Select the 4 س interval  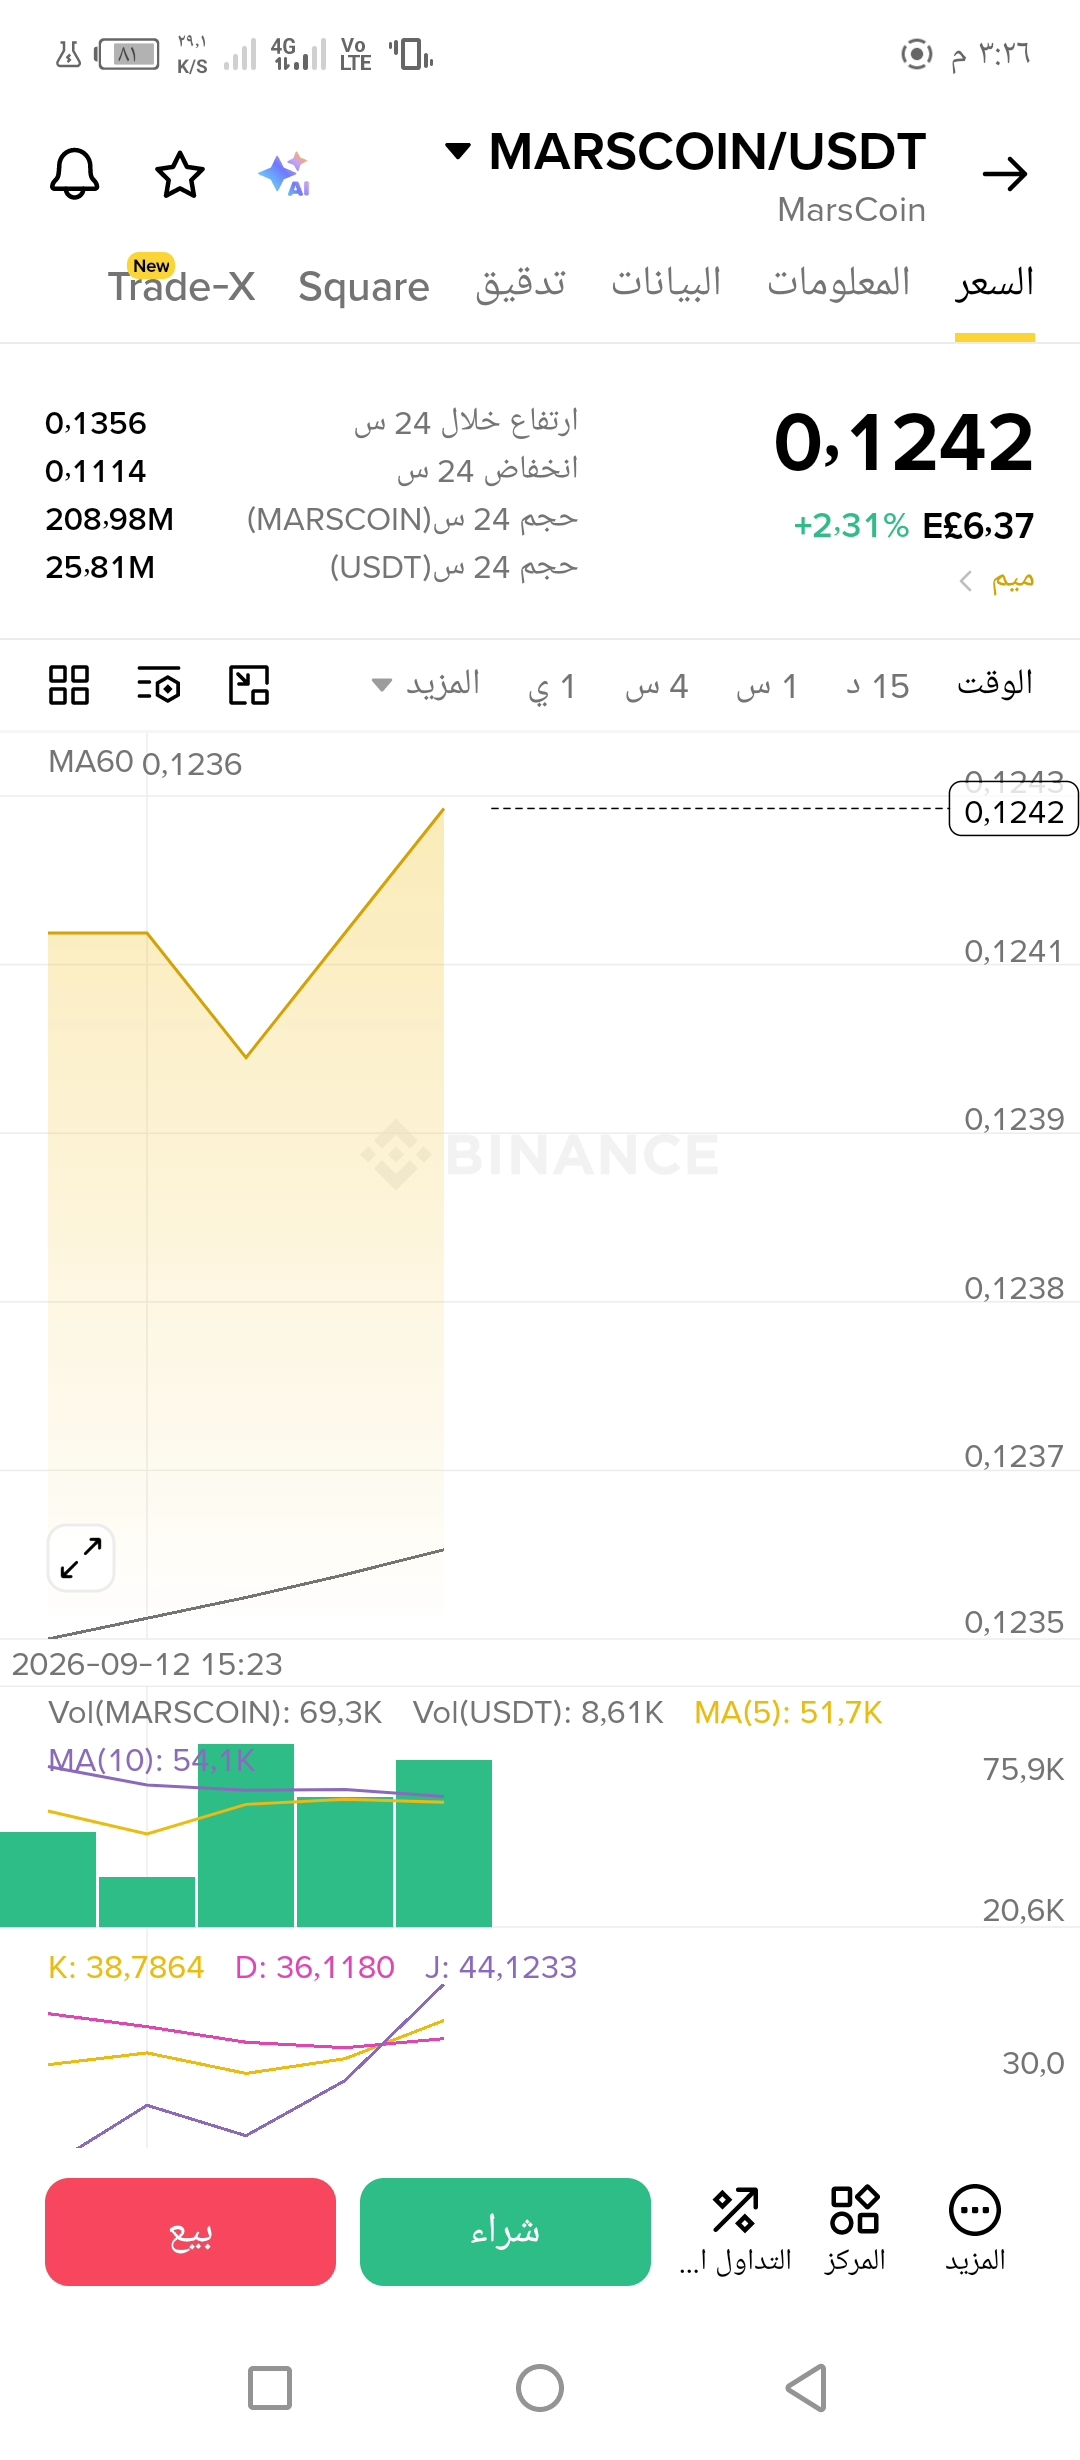(x=657, y=686)
